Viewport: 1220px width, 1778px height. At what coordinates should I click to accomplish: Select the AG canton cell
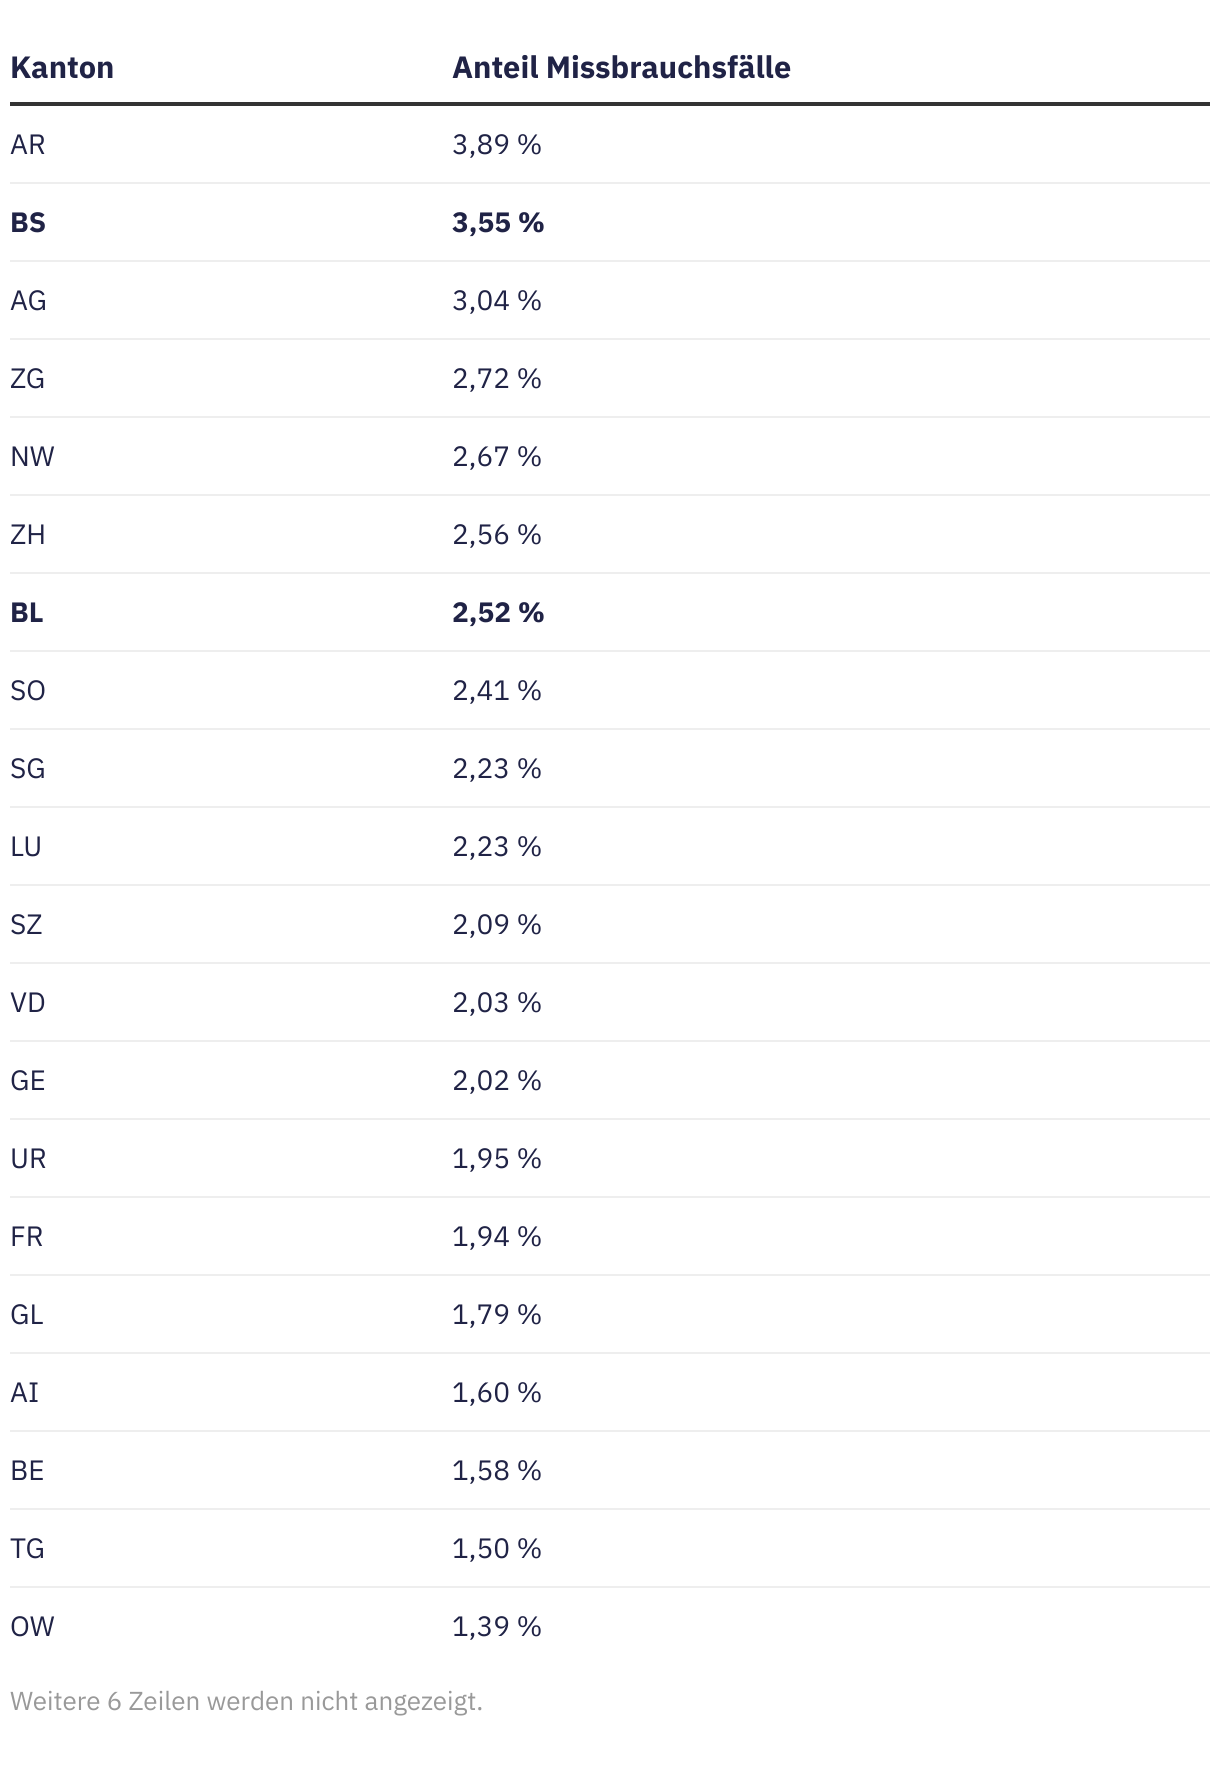coord(28,301)
